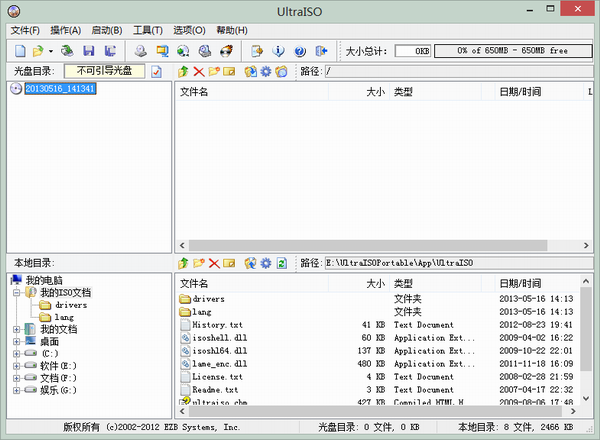The image size is (600, 440).
Task: Open the 选项(O) menu
Action: (189, 30)
